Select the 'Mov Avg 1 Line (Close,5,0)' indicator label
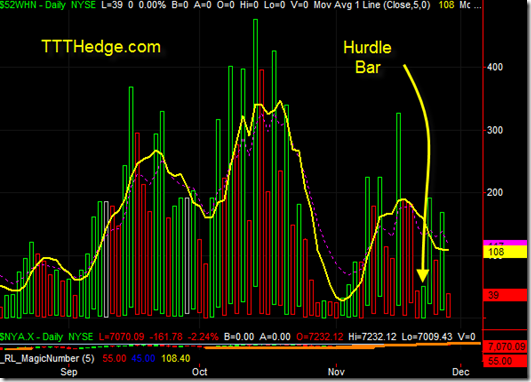The image size is (531, 382). coord(372,5)
